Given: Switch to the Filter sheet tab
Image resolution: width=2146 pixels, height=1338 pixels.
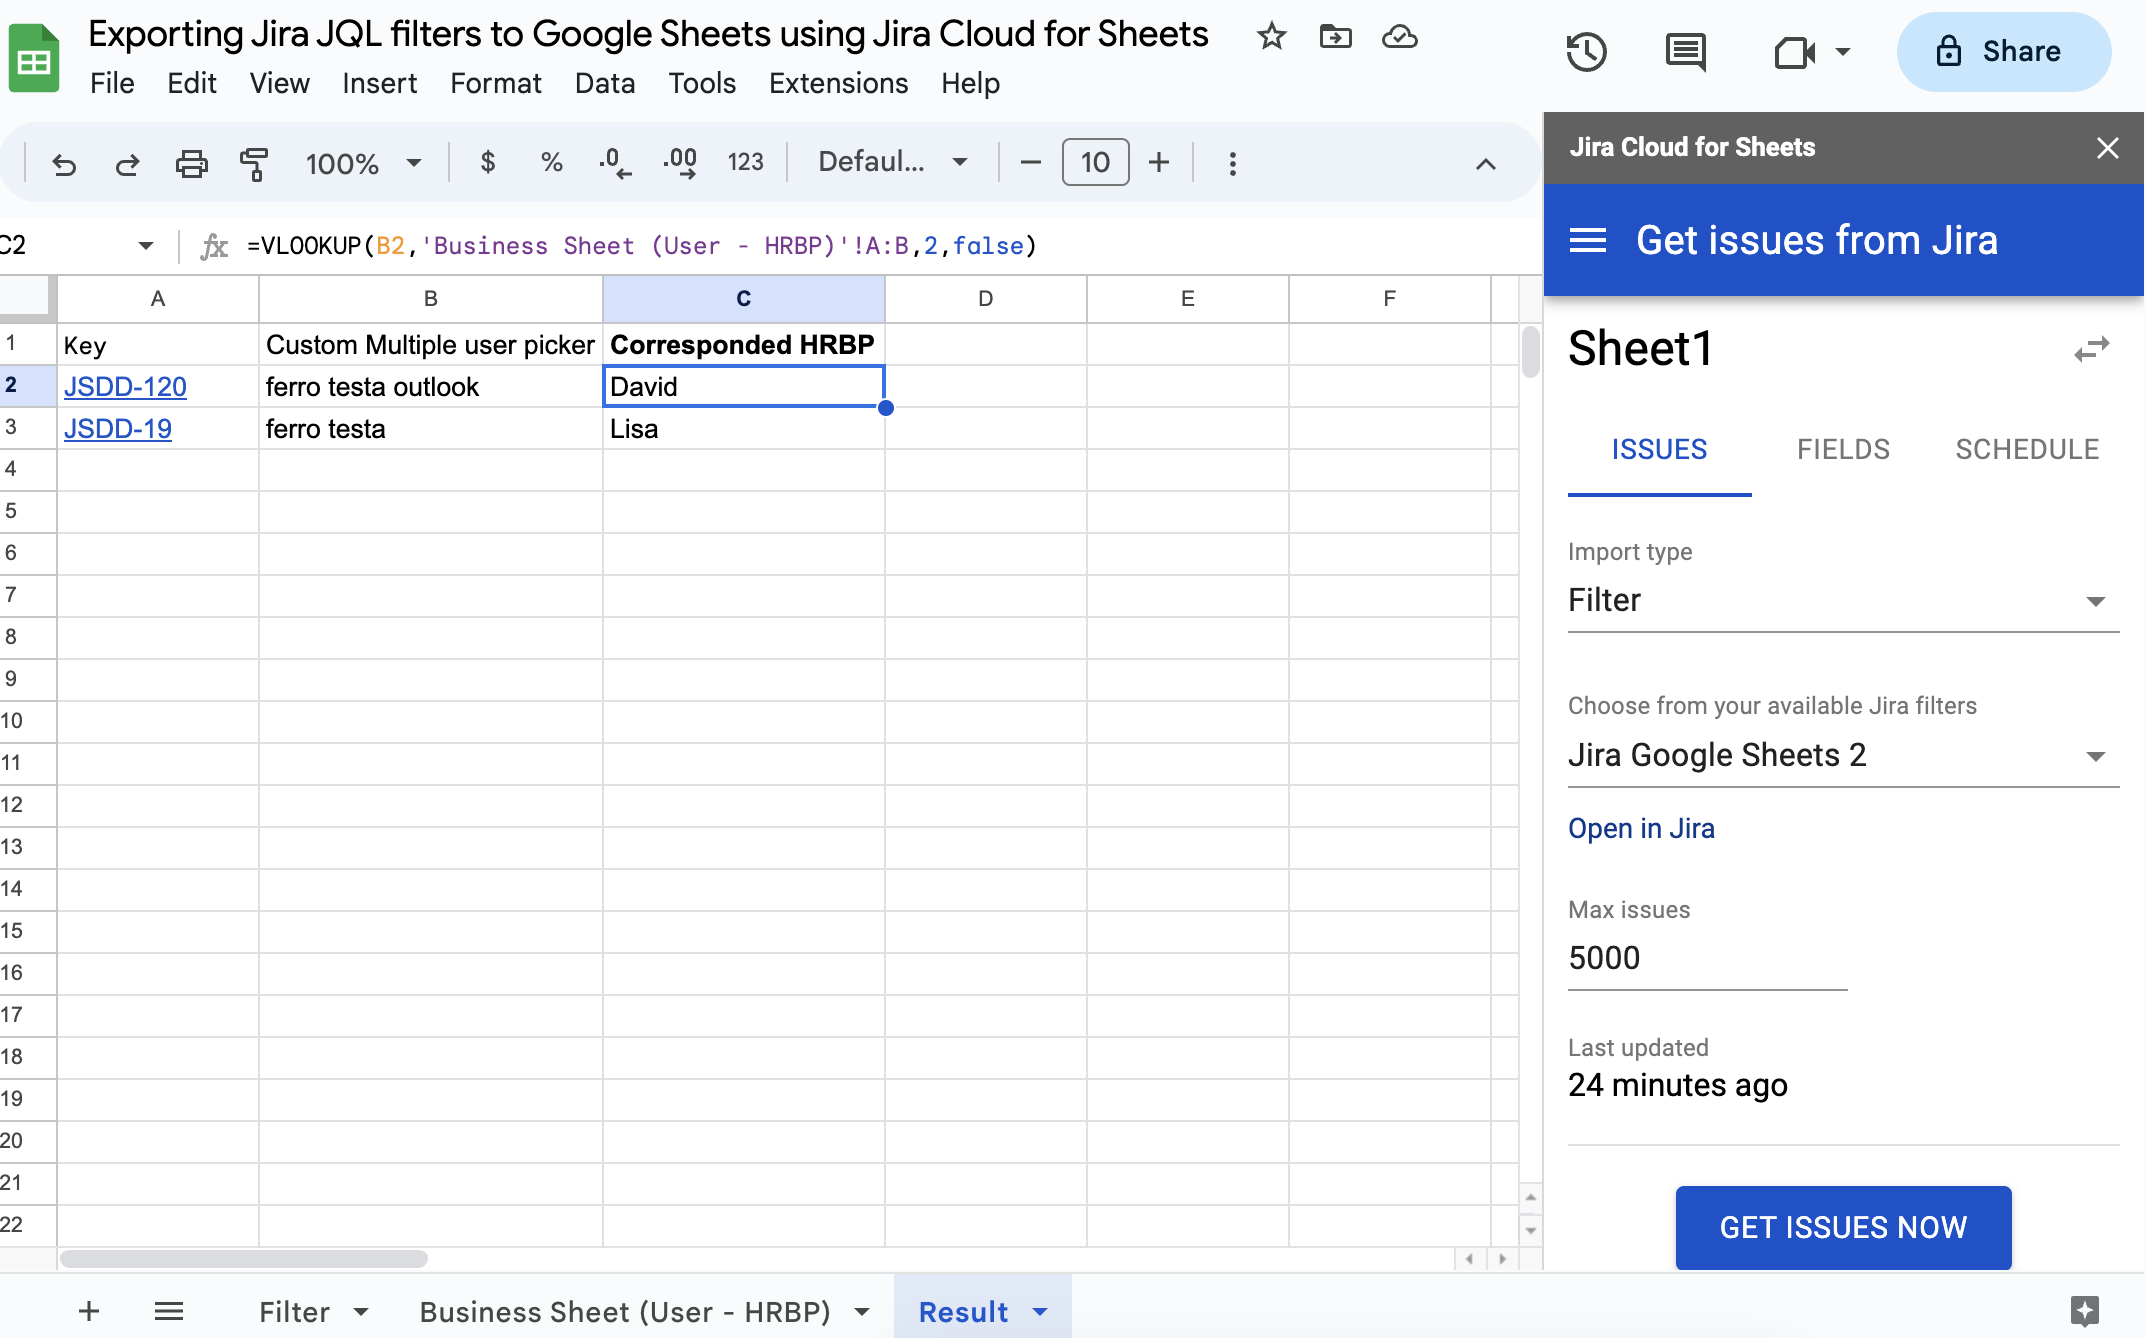Looking at the screenshot, I should (294, 1312).
